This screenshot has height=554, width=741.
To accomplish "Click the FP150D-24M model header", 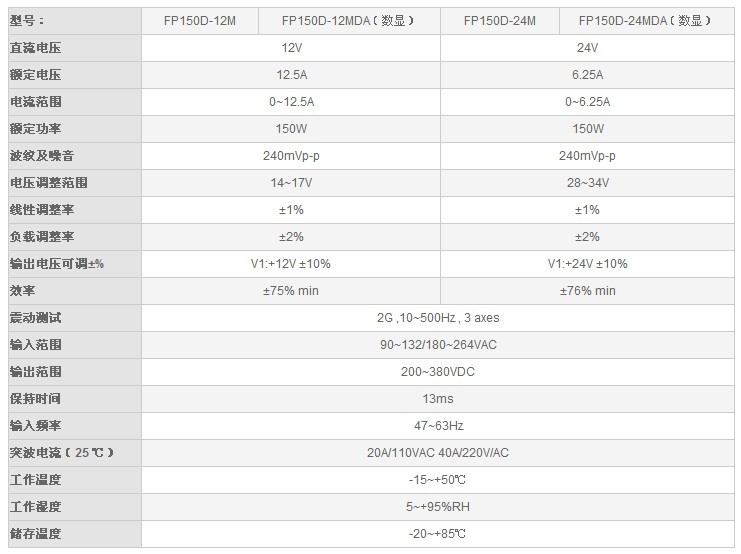I will (500, 21).
